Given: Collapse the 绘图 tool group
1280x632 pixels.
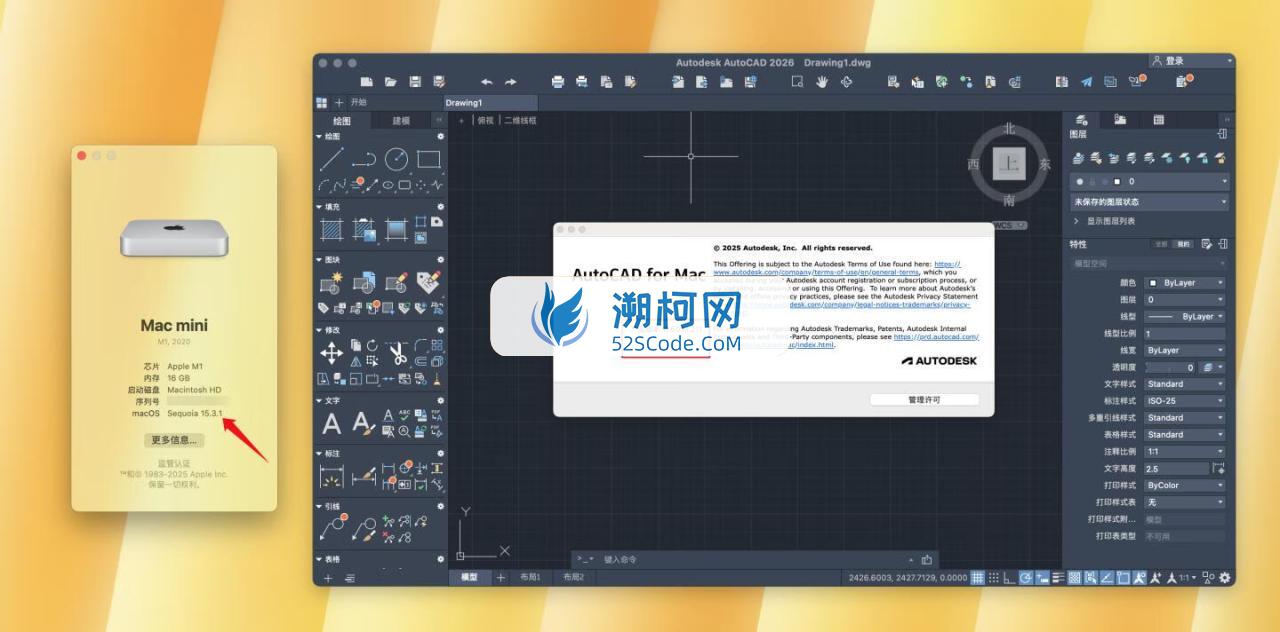Looking at the screenshot, I should coord(320,137).
